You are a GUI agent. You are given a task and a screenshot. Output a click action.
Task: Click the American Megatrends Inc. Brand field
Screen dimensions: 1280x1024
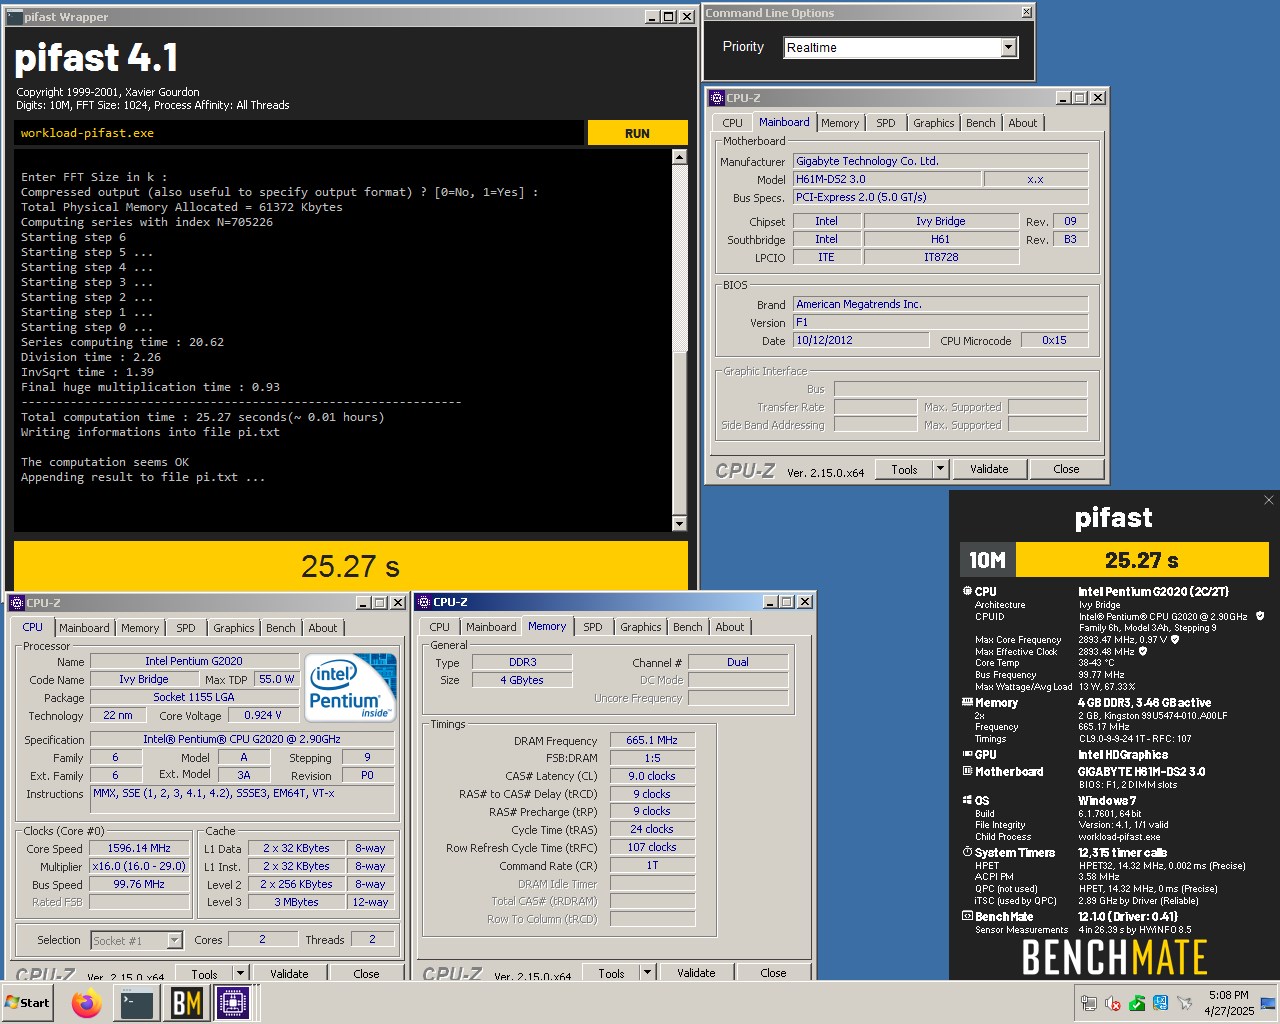click(940, 304)
